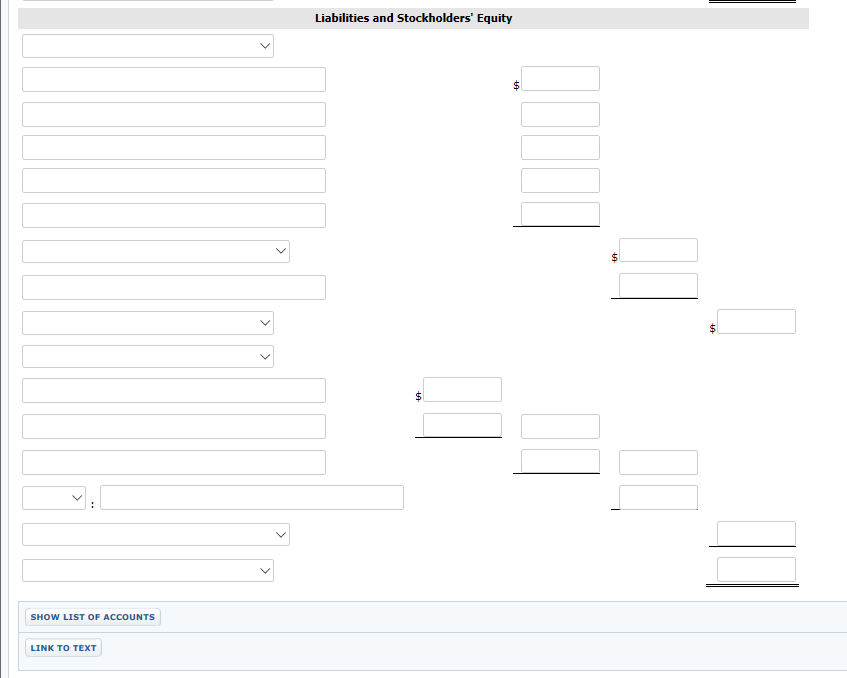Click the double-underlined total amount field at the bottom
847x678 pixels.
pos(756,569)
